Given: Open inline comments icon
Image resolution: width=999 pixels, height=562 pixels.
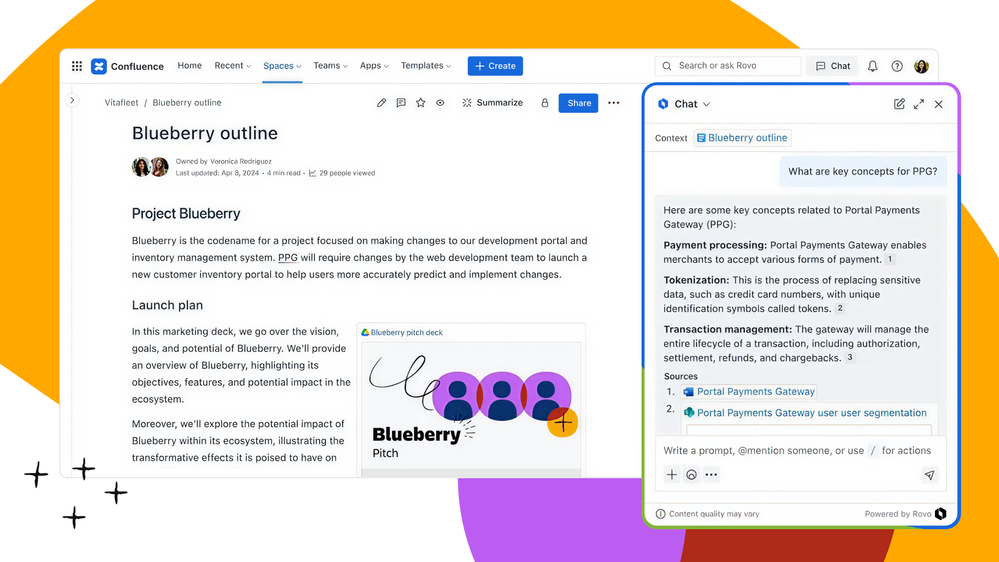Looking at the screenshot, I should click(x=401, y=103).
